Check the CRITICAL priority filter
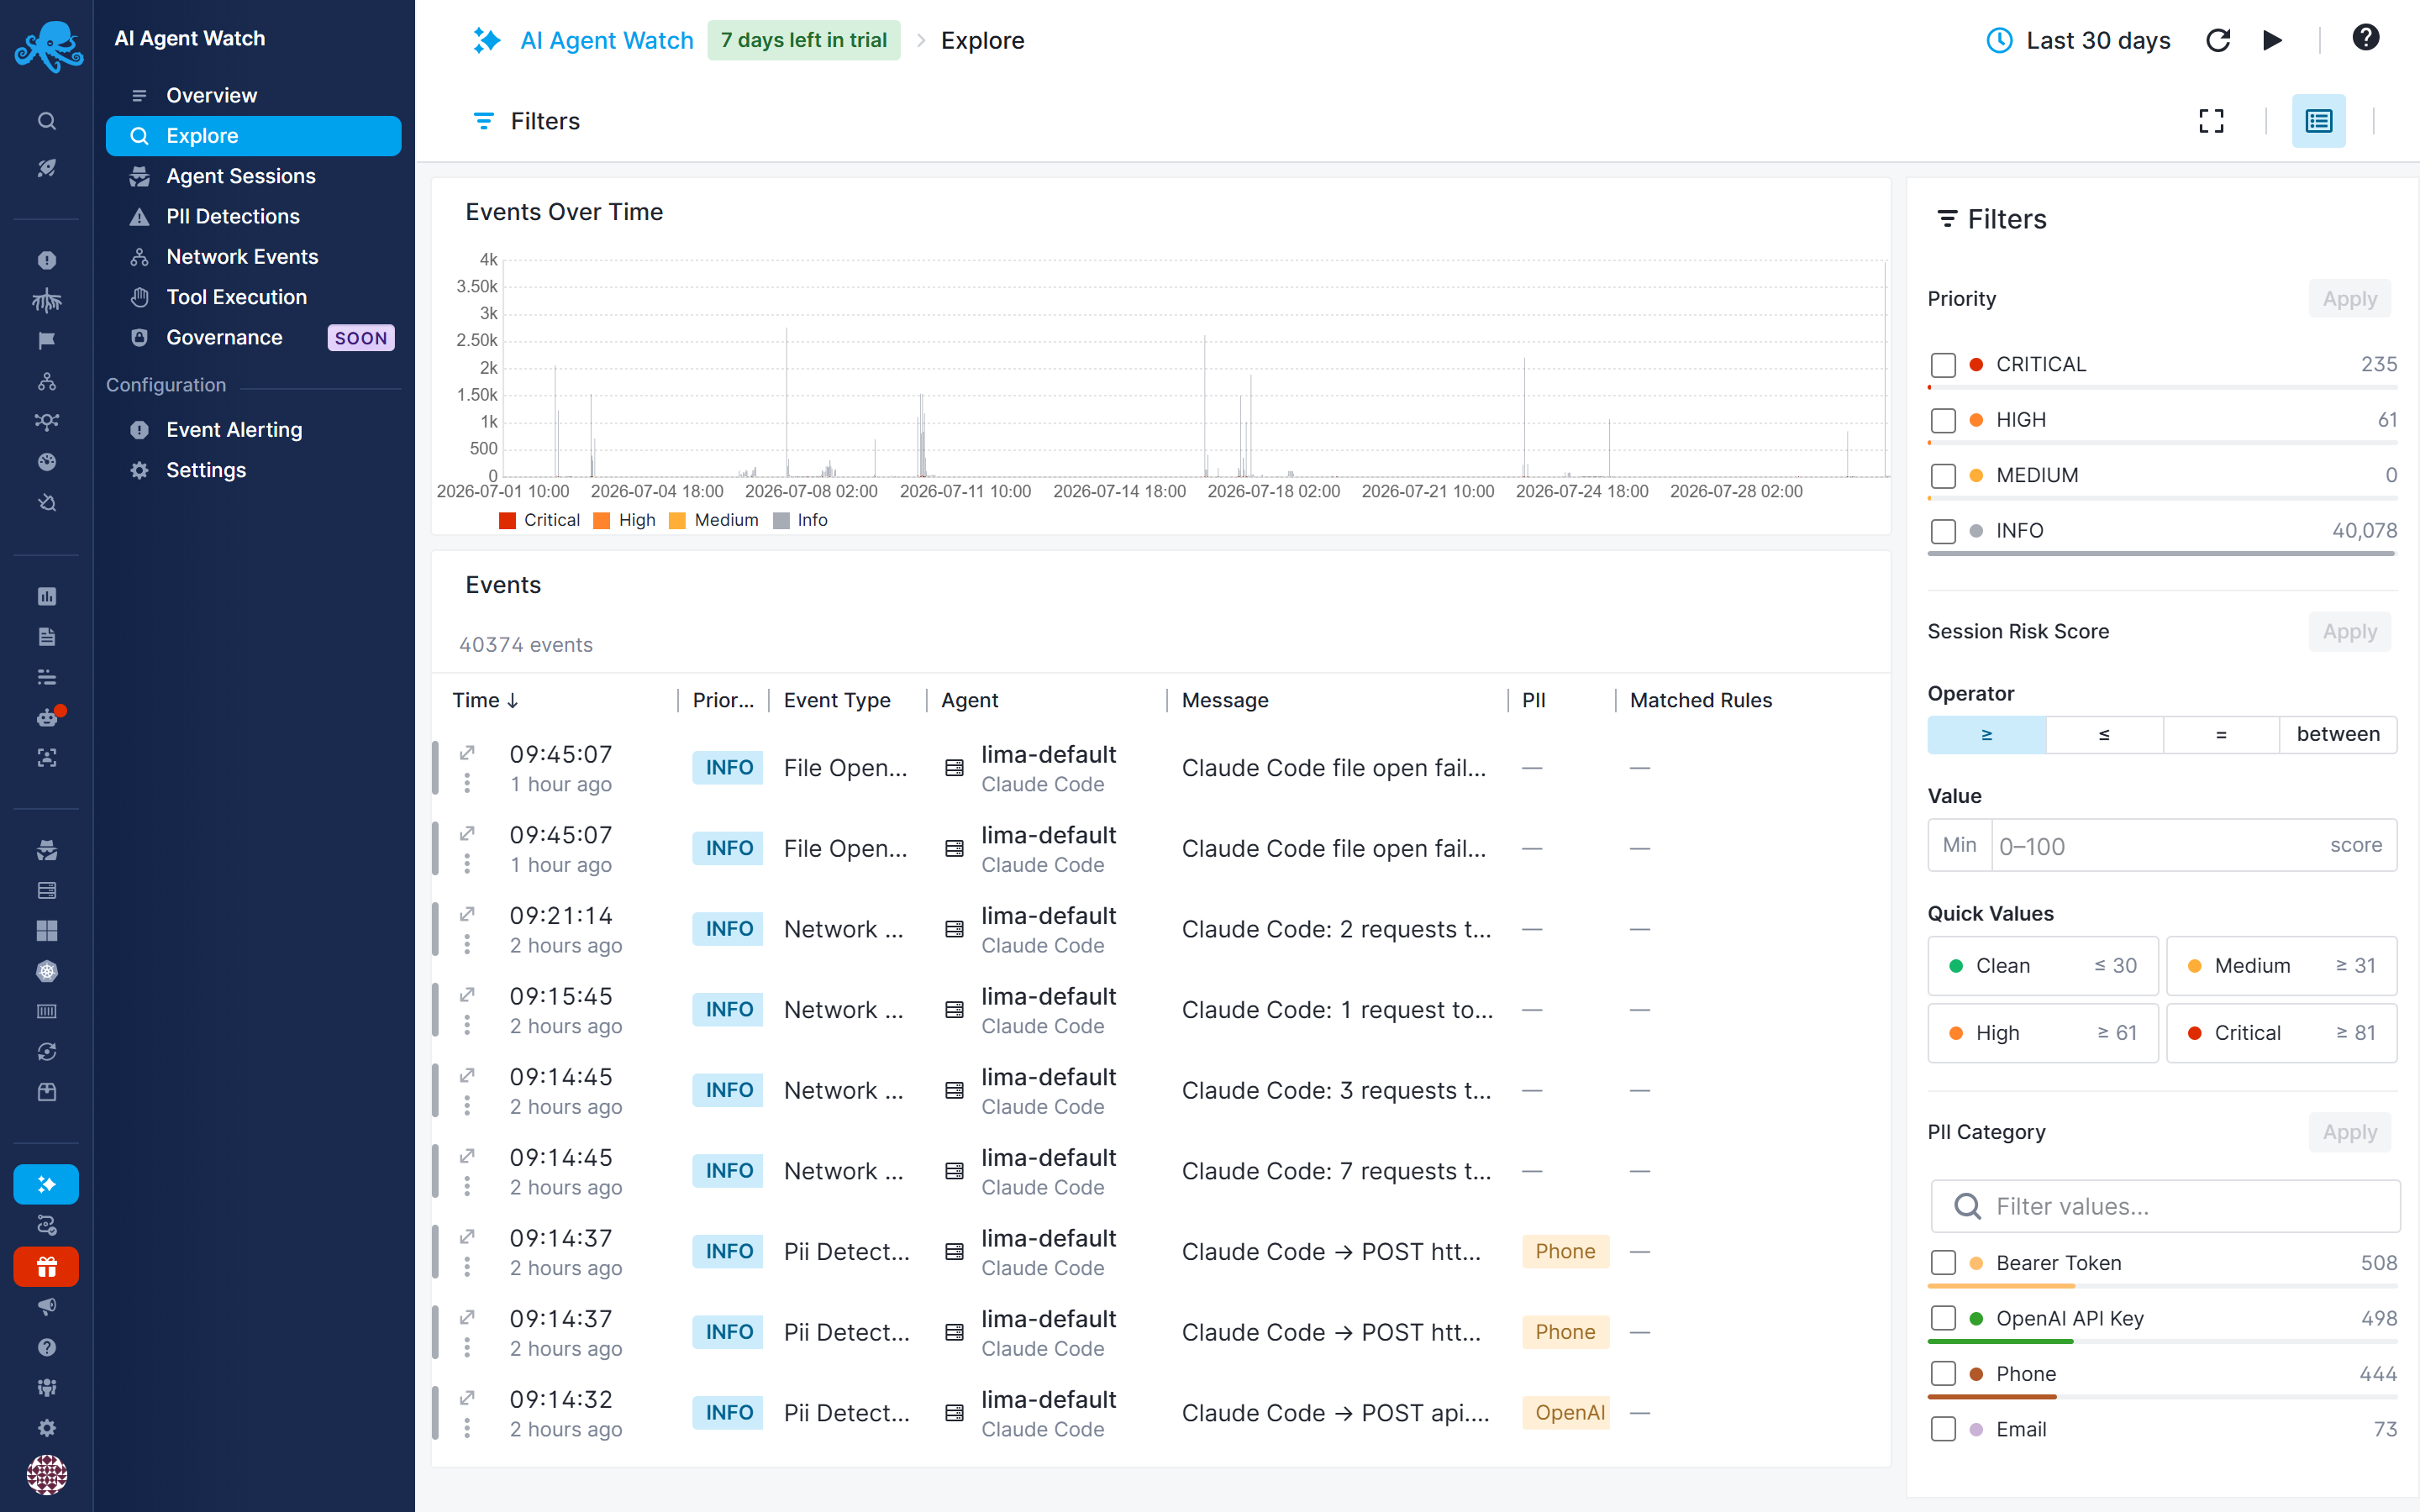This screenshot has width=2420, height=1512. click(x=1942, y=365)
